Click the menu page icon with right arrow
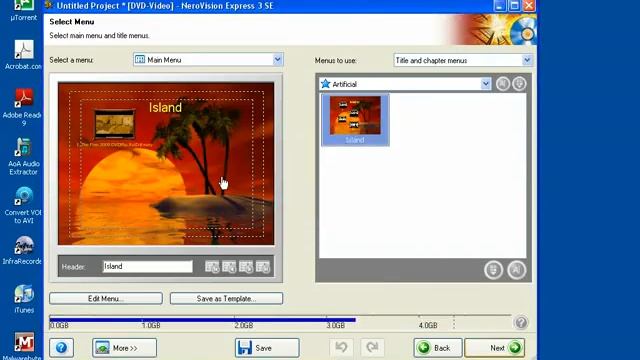The width and height of the screenshot is (640, 360). coord(246,267)
